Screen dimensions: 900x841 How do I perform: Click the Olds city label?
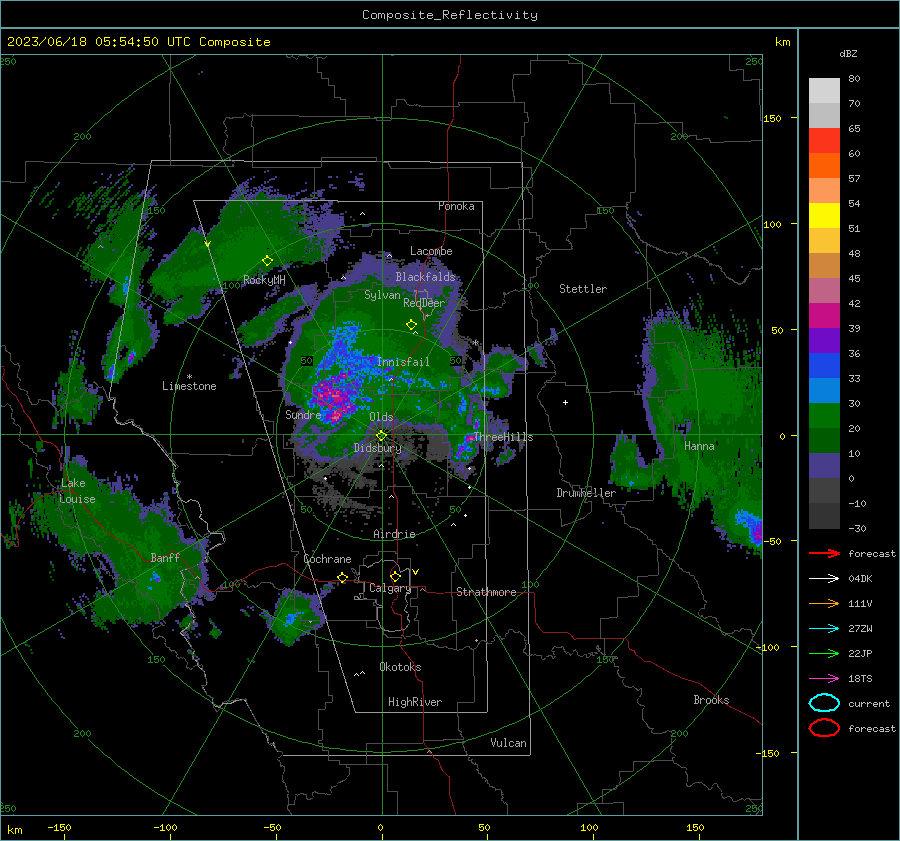(381, 417)
